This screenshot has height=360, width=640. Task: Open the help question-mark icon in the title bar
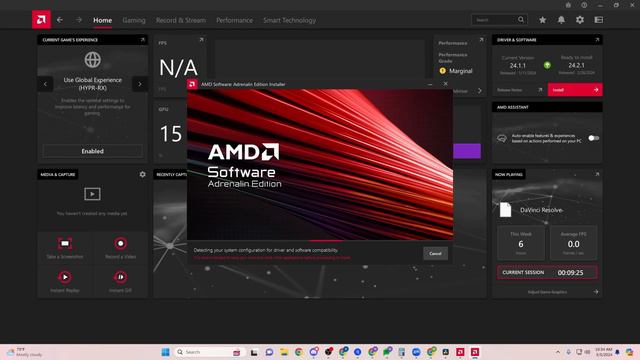(x=584, y=5)
